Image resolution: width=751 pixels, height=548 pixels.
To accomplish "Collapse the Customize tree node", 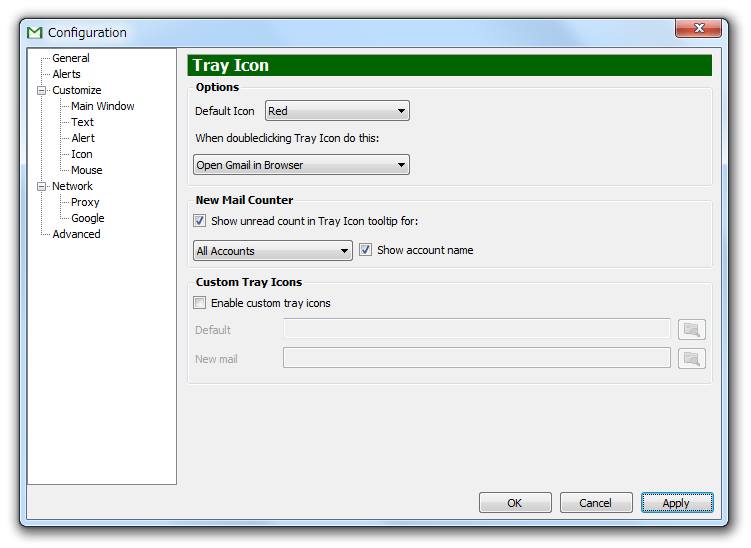I will coord(42,90).
